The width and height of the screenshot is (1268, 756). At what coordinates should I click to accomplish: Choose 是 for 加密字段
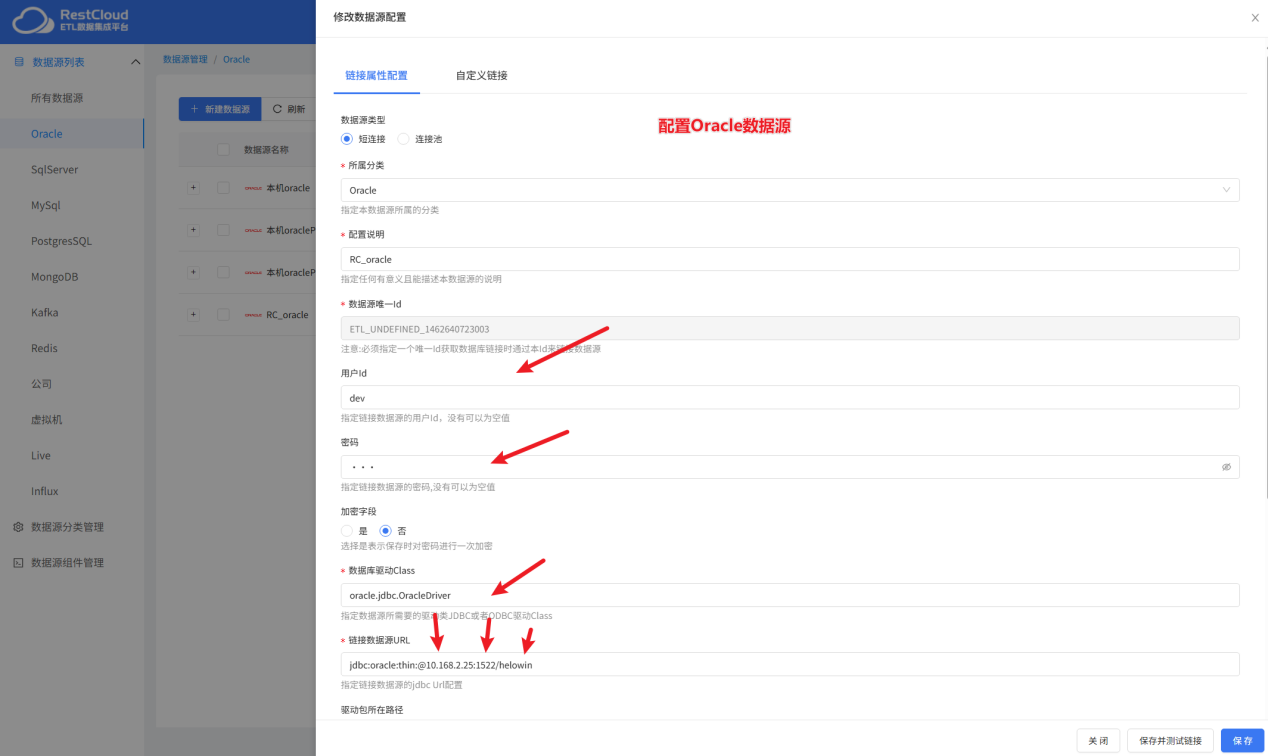coord(347,531)
